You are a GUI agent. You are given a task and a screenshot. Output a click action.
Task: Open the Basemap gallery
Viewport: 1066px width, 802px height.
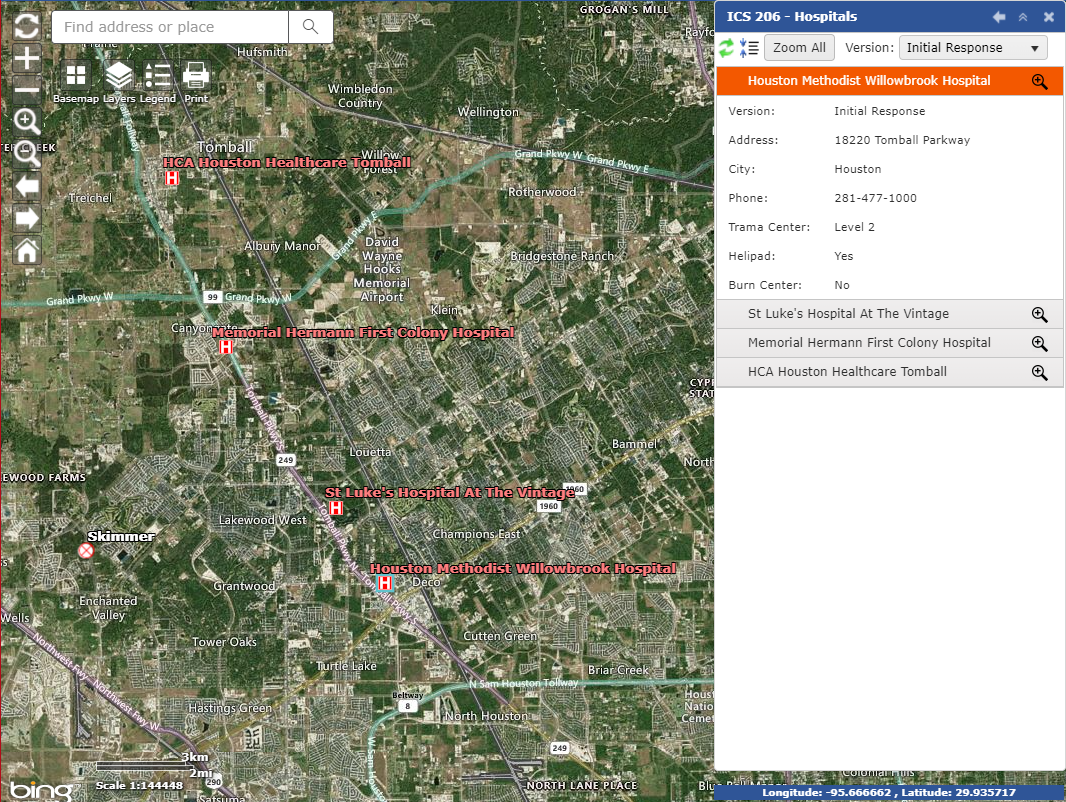point(76,75)
